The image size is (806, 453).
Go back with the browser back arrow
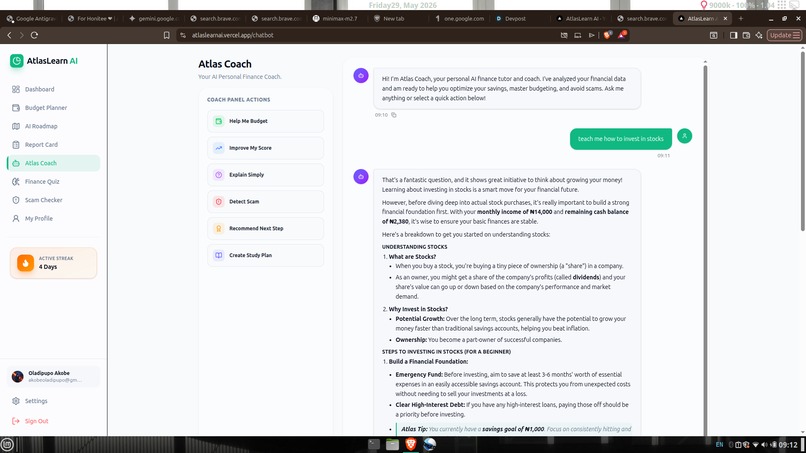click(9, 35)
